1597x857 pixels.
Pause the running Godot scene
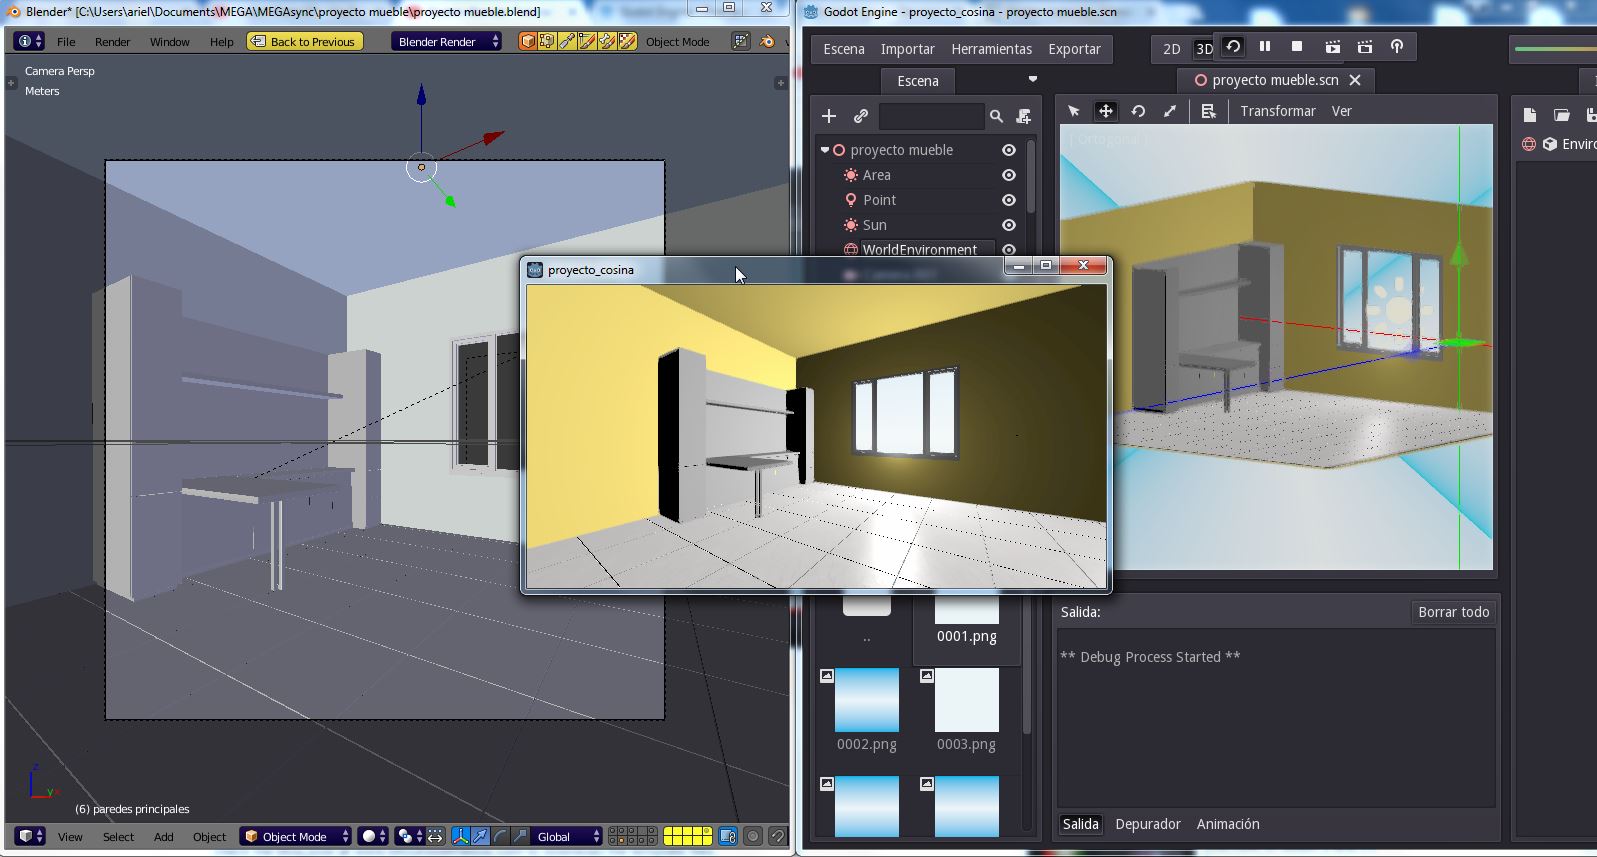click(1264, 46)
